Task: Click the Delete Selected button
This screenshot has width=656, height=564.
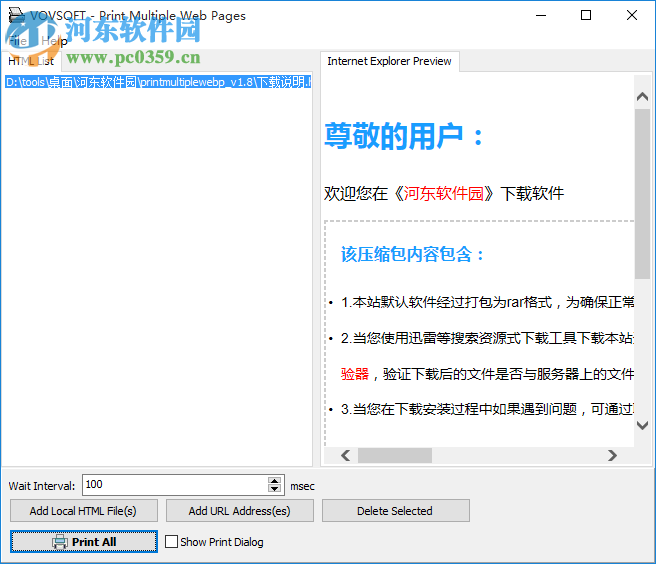Action: click(x=396, y=510)
